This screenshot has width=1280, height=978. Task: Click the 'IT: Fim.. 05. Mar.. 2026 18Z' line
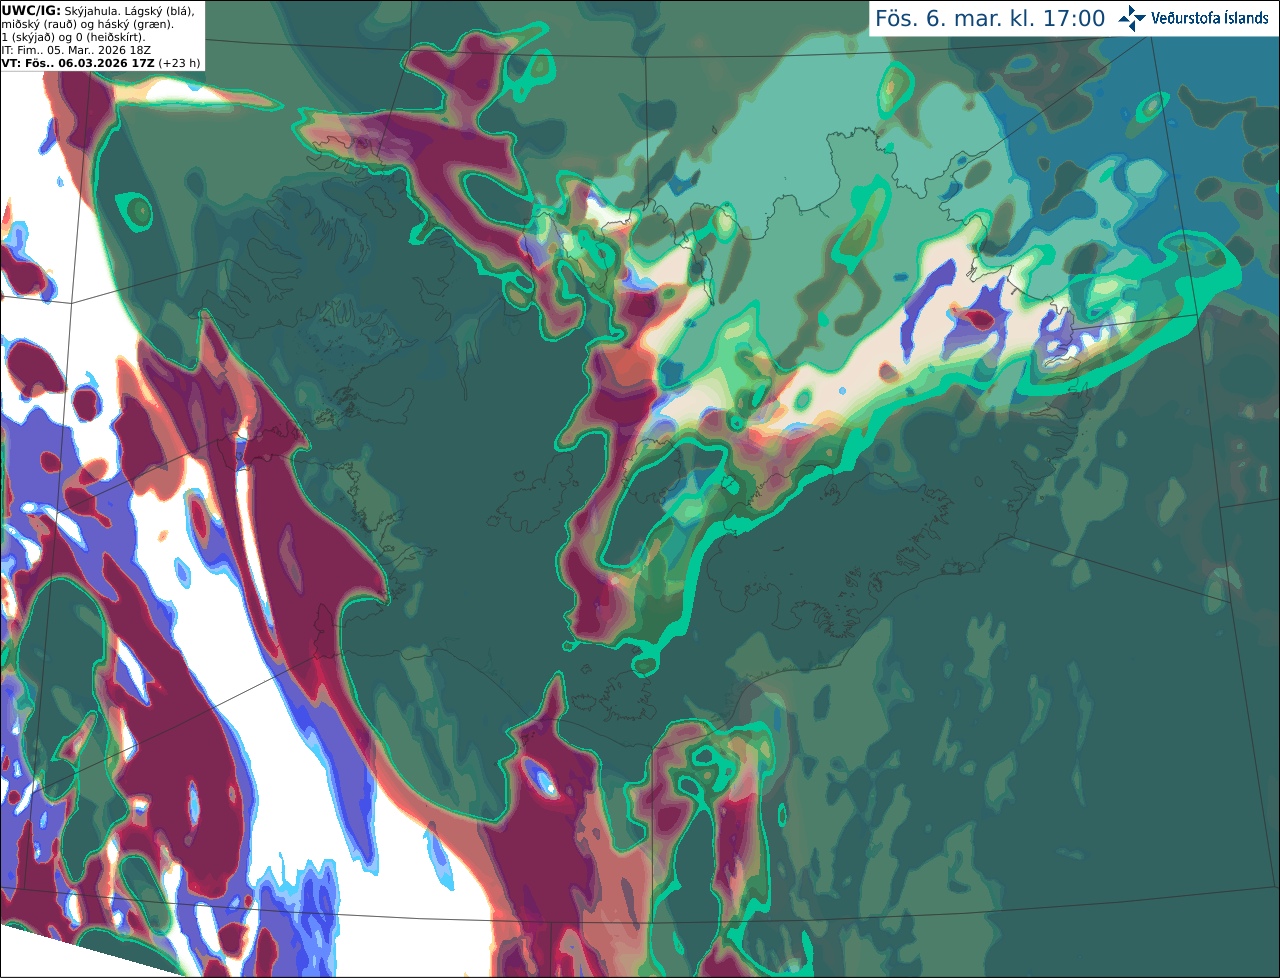coord(75,50)
